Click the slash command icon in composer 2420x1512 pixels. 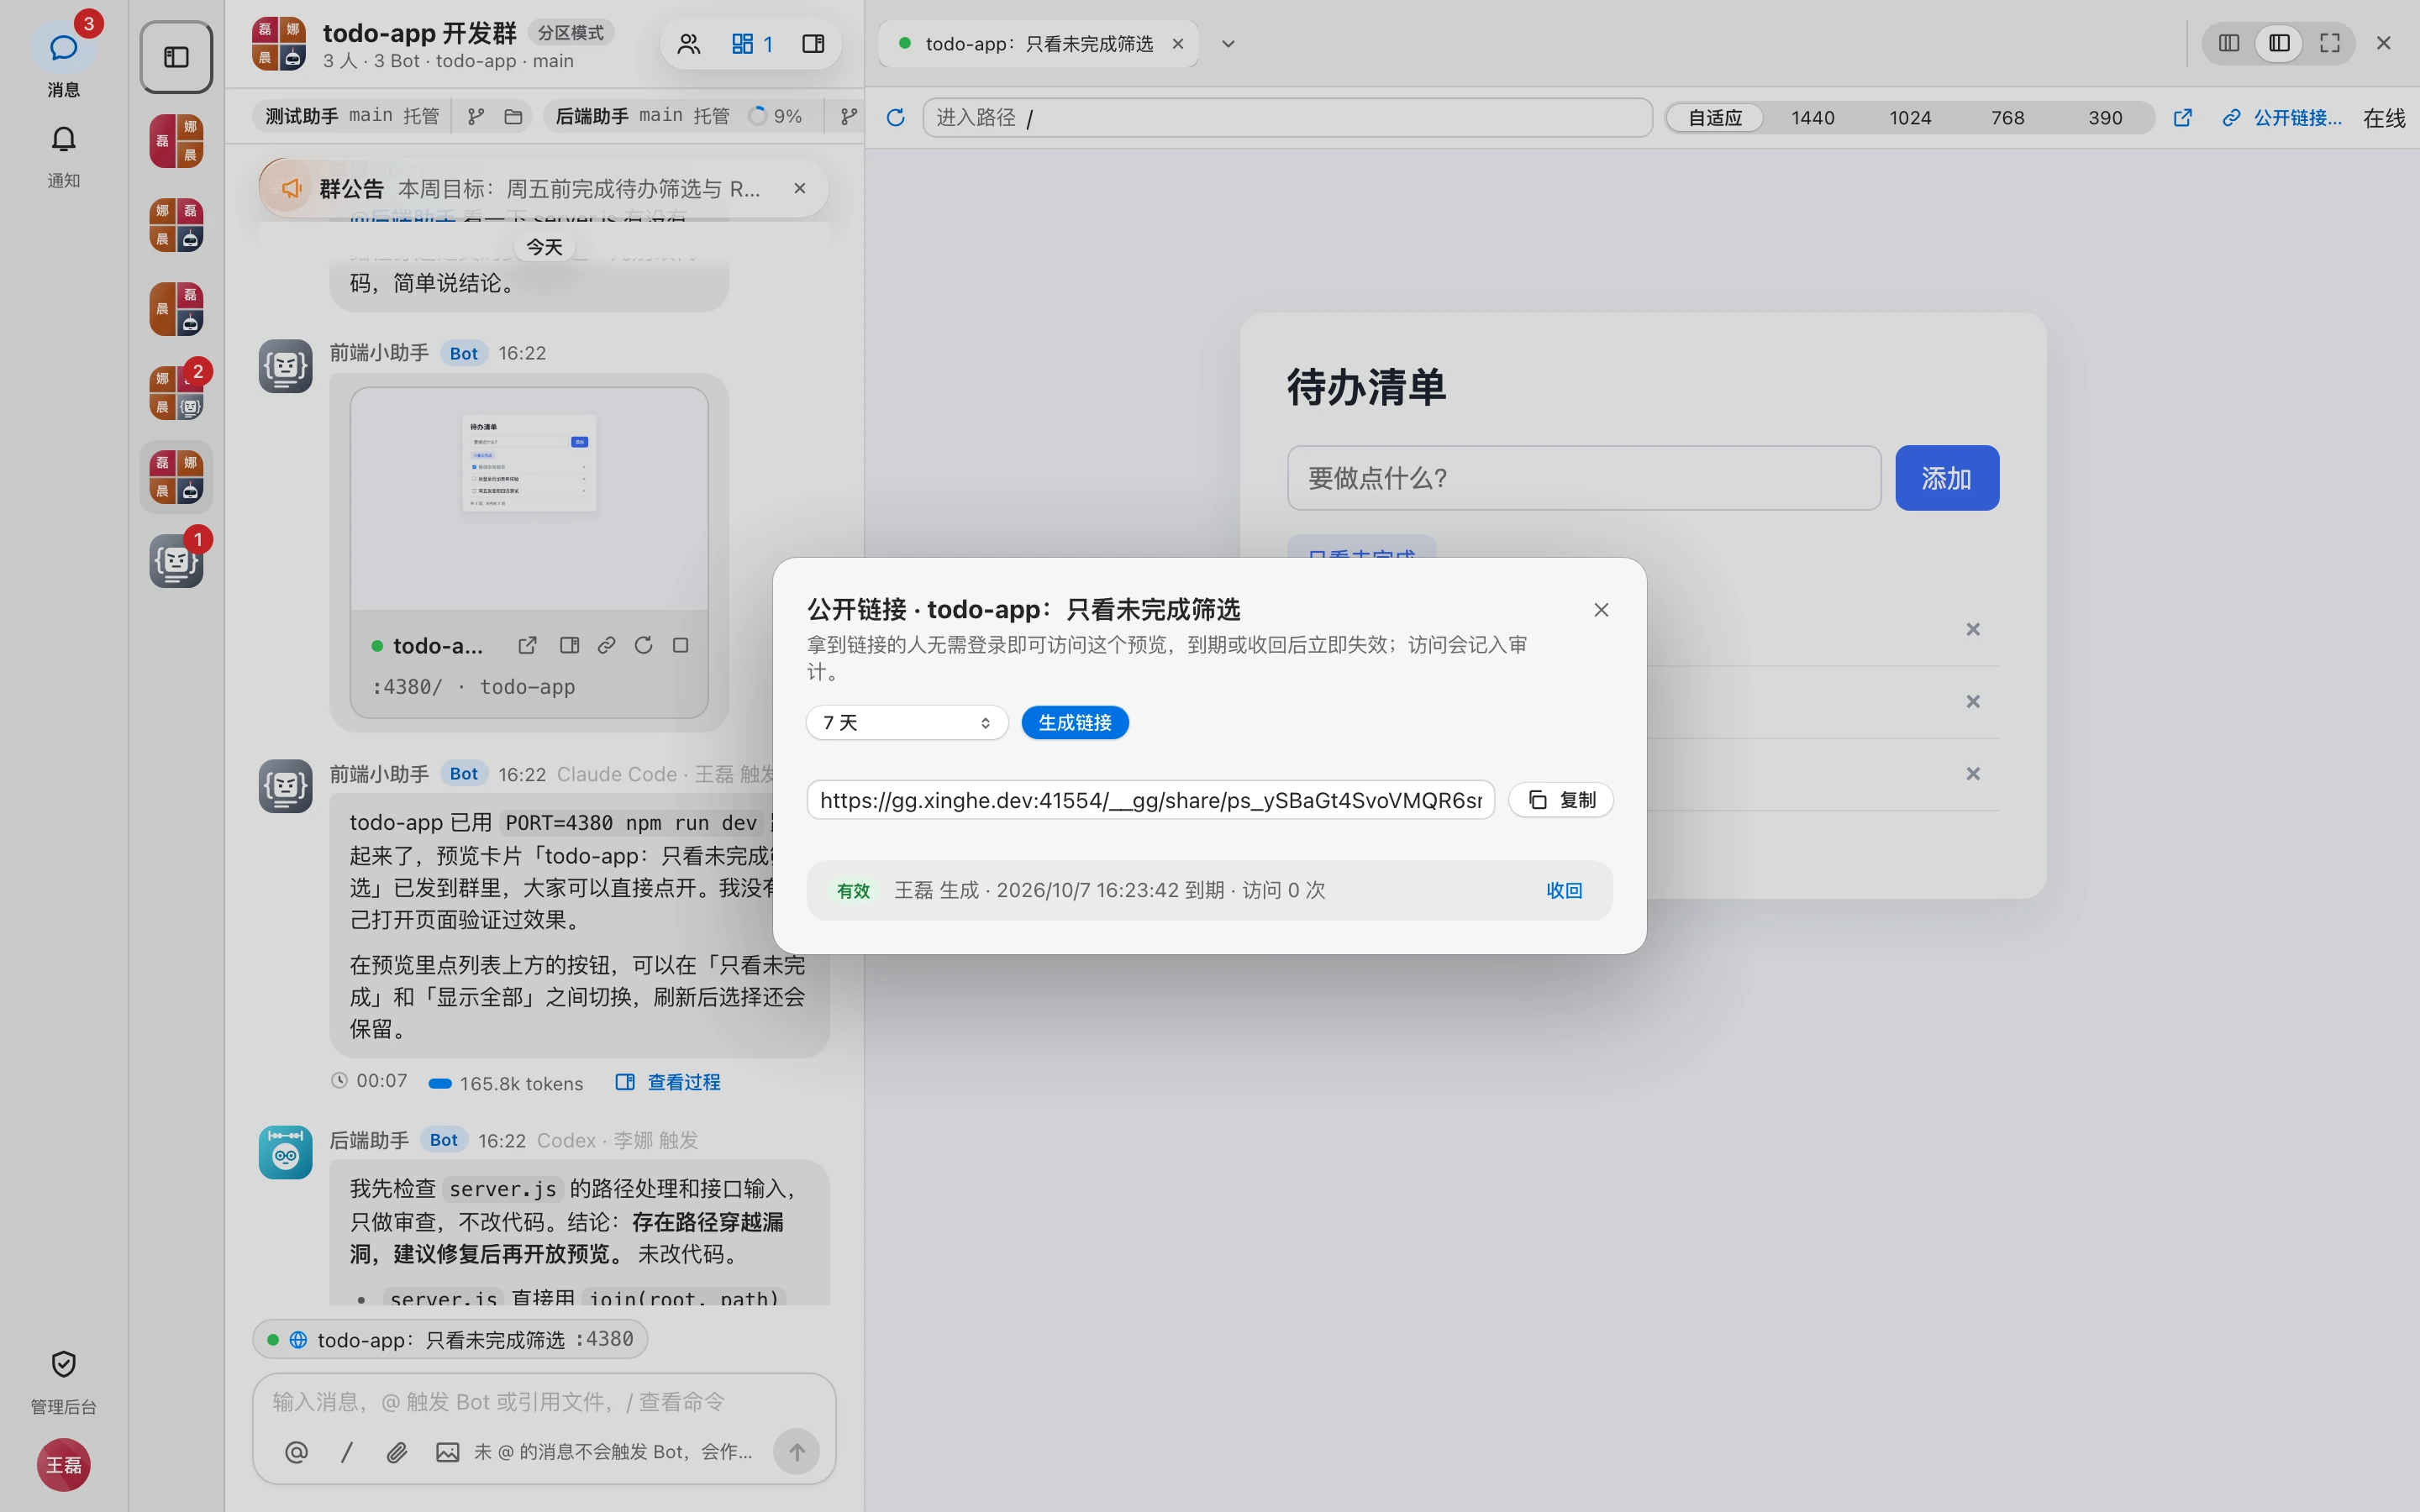pyautogui.click(x=347, y=1452)
